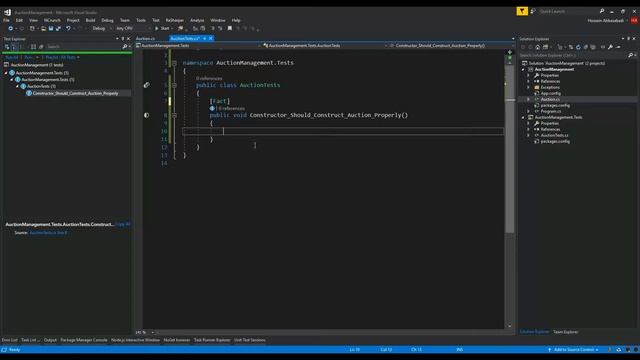The width and height of the screenshot is (640, 360).
Task: Open the Analyze menu
Action: pos(197,20)
